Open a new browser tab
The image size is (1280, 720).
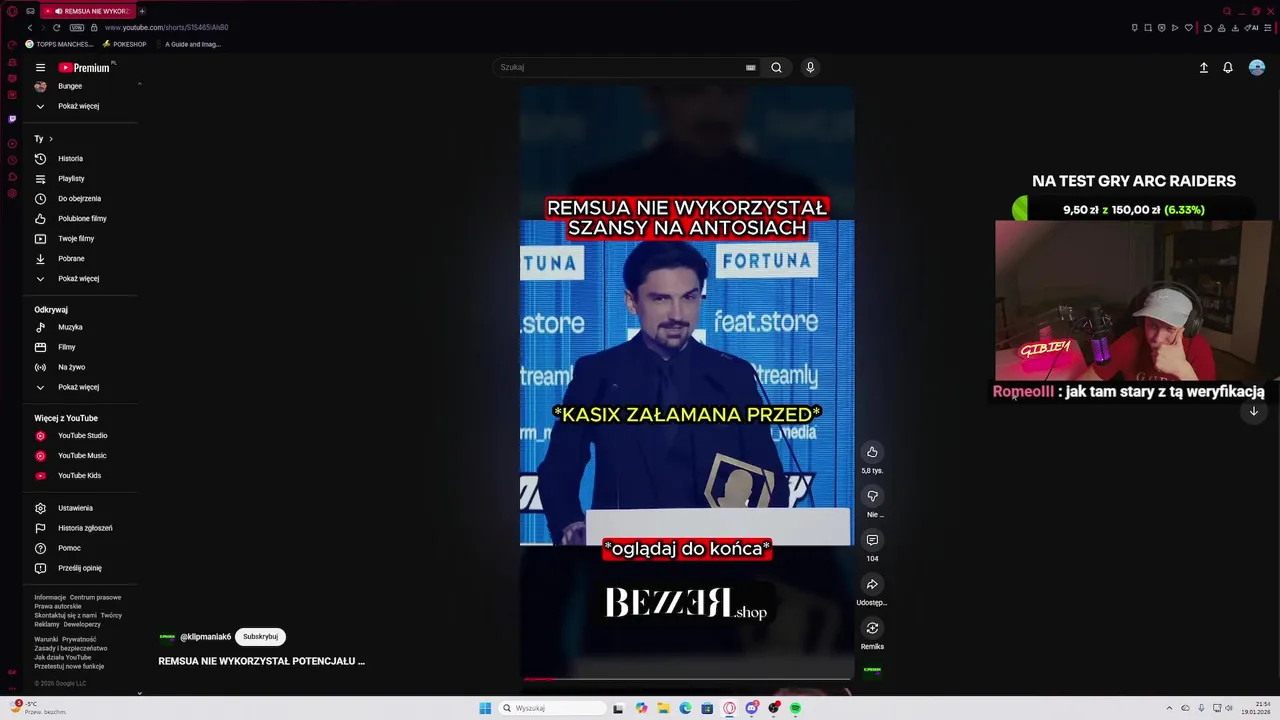tap(142, 11)
